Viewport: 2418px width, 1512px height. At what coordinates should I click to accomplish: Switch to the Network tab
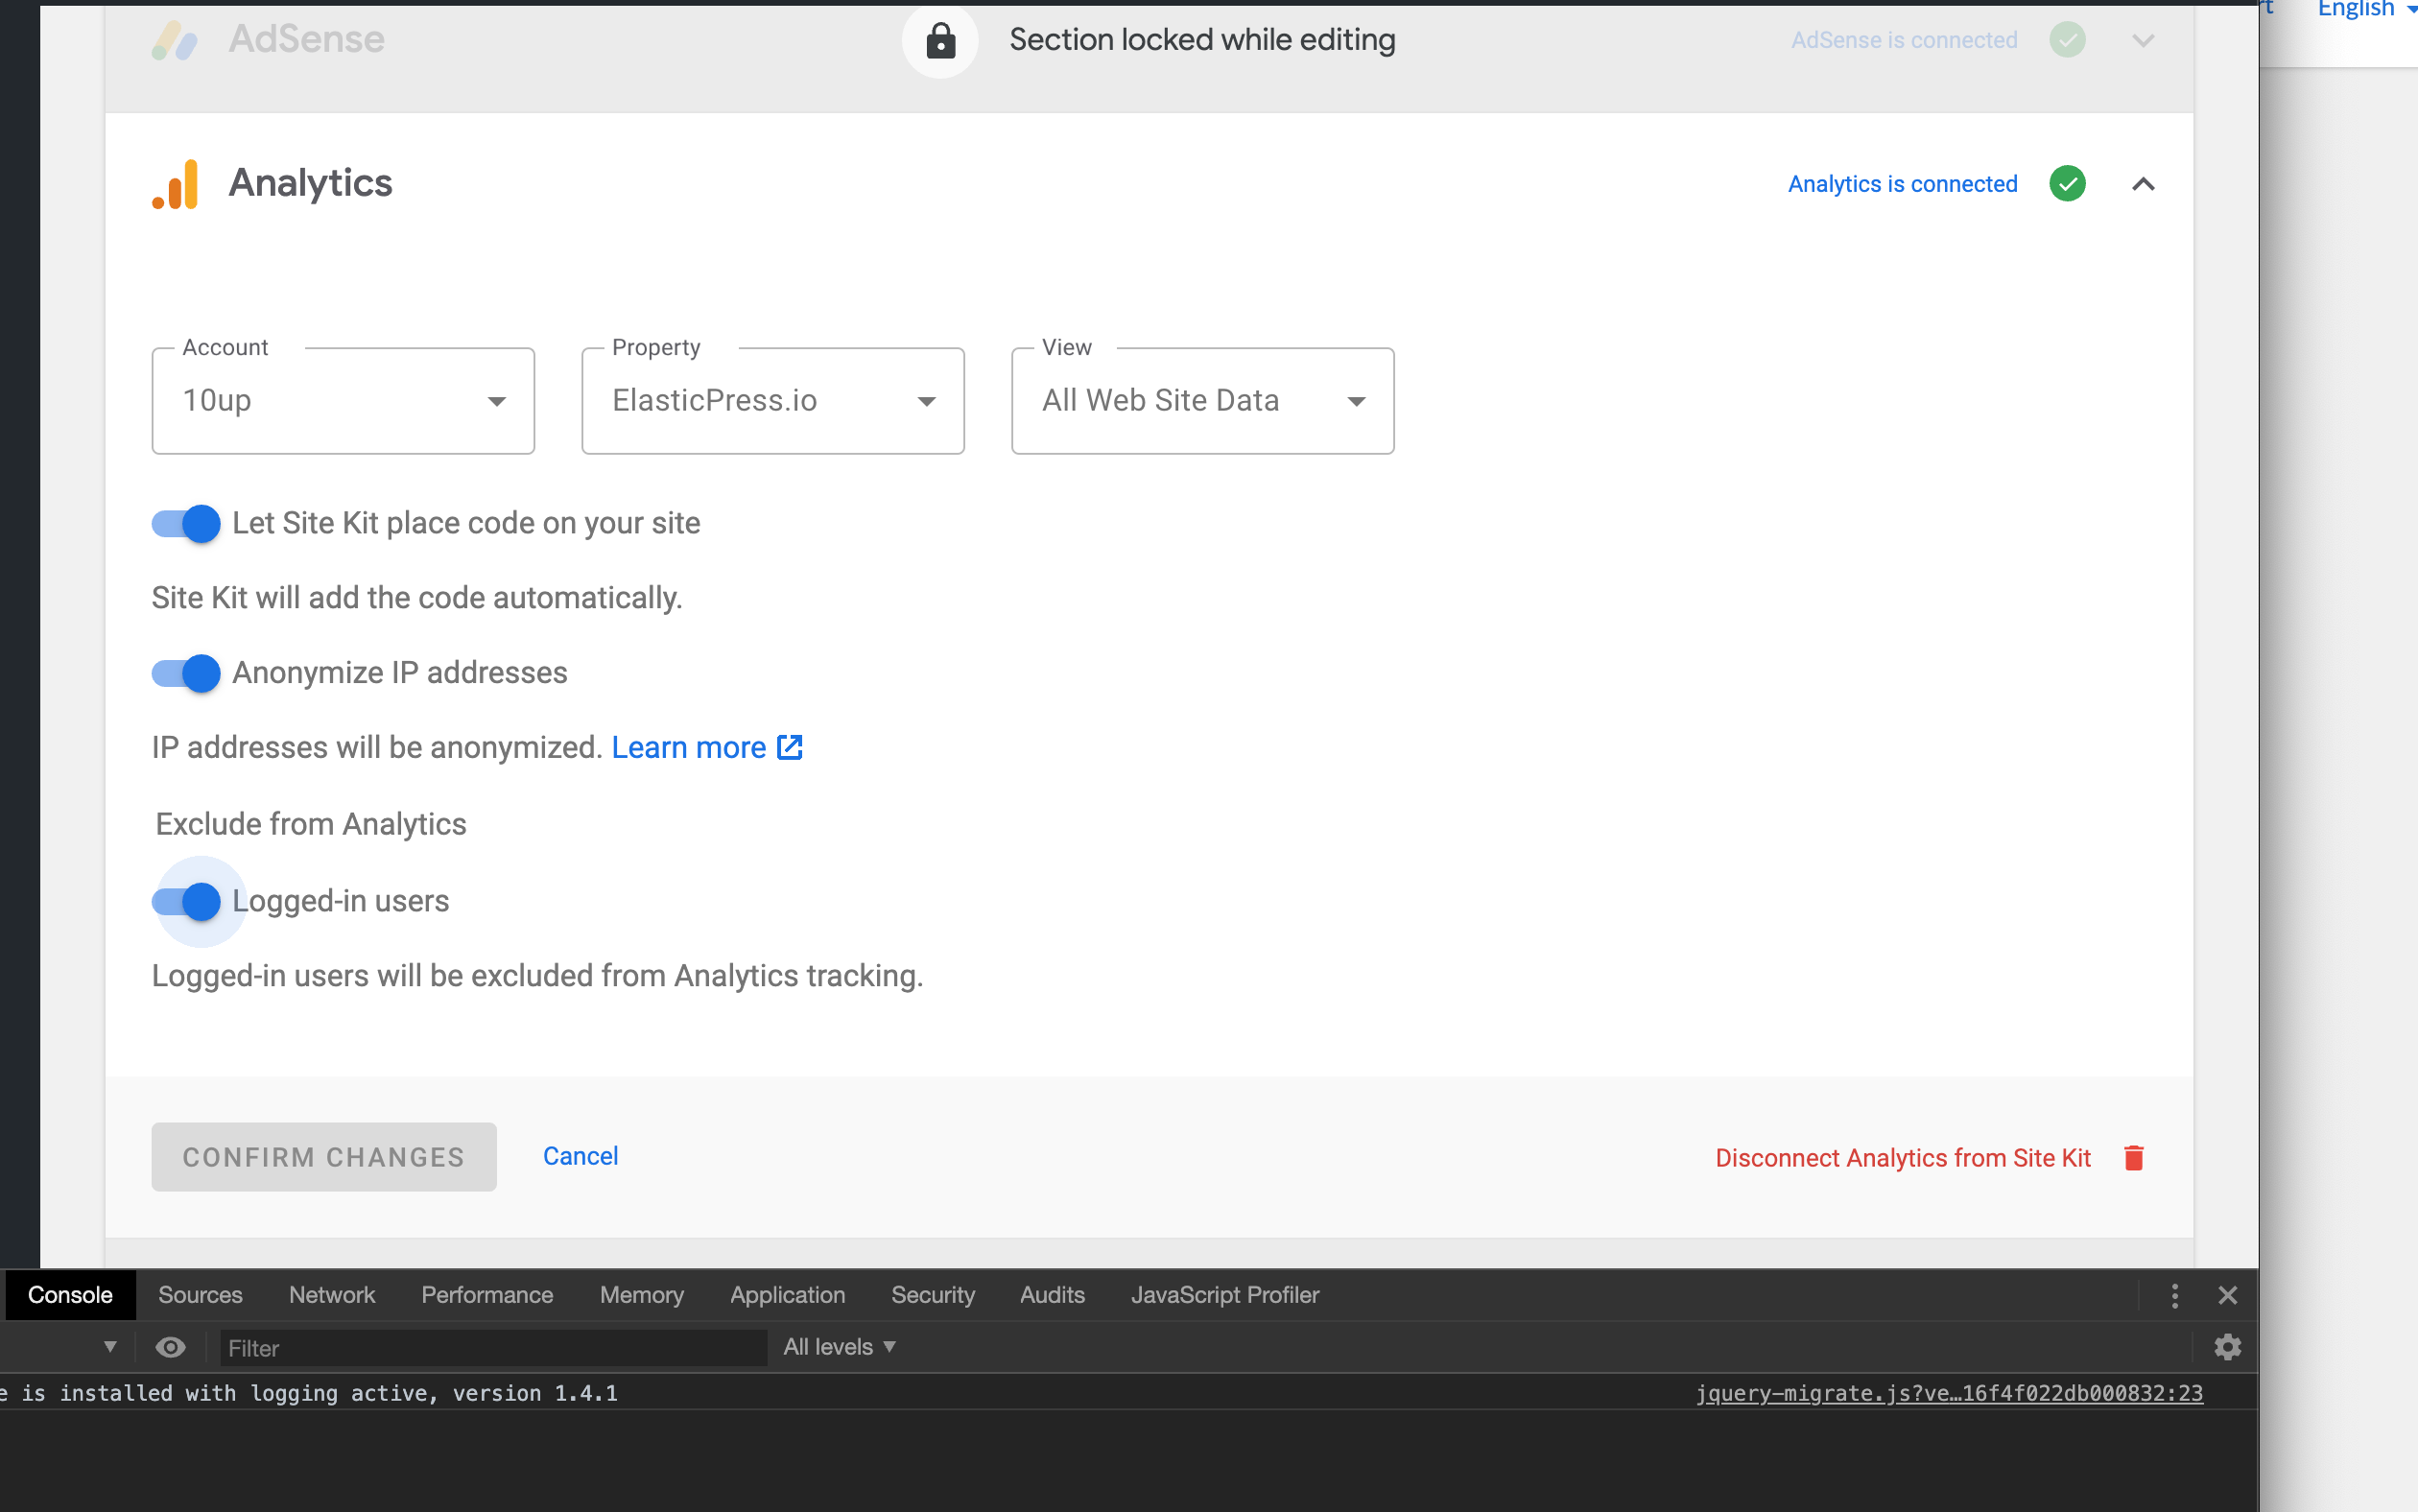[x=332, y=1295]
